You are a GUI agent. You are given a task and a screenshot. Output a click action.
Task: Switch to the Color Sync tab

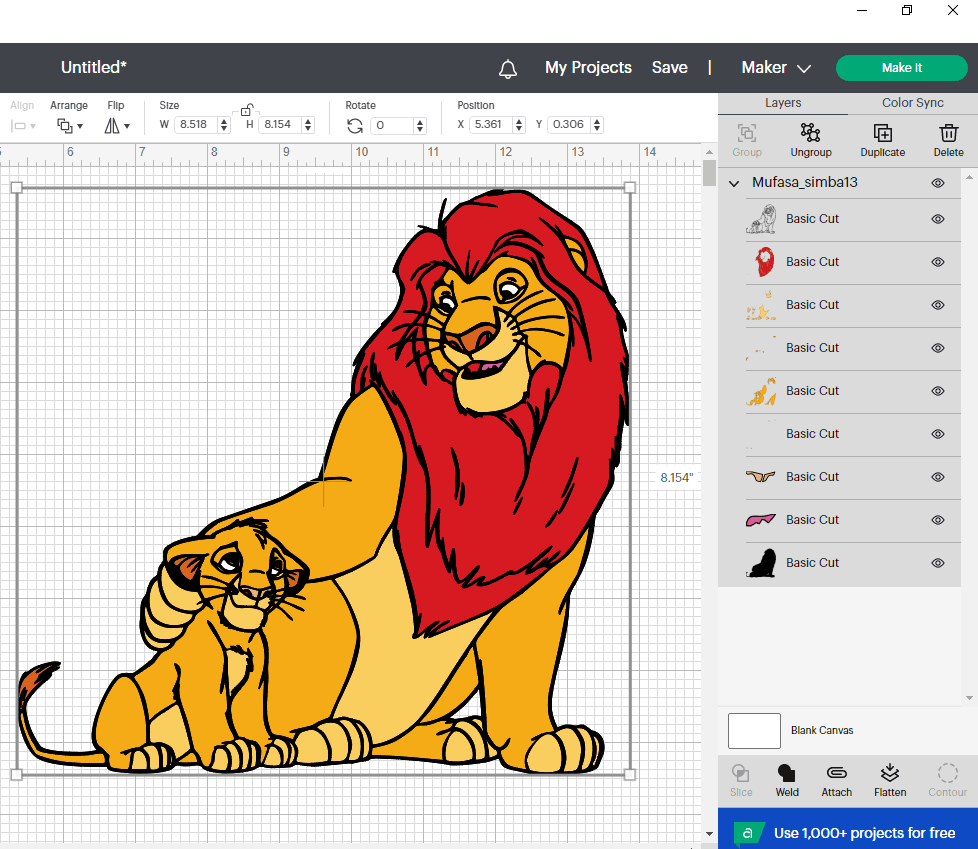[x=913, y=103]
